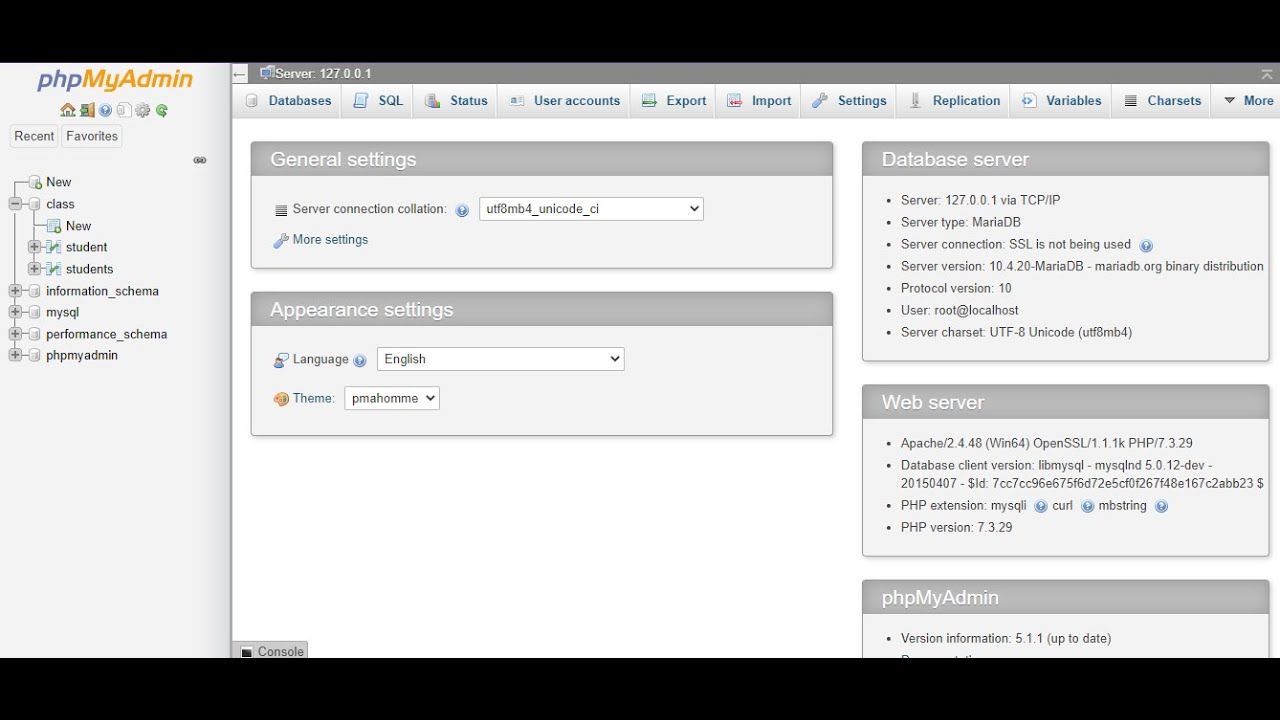
Task: Go to the Import tab
Action: pyautogui.click(x=759, y=101)
